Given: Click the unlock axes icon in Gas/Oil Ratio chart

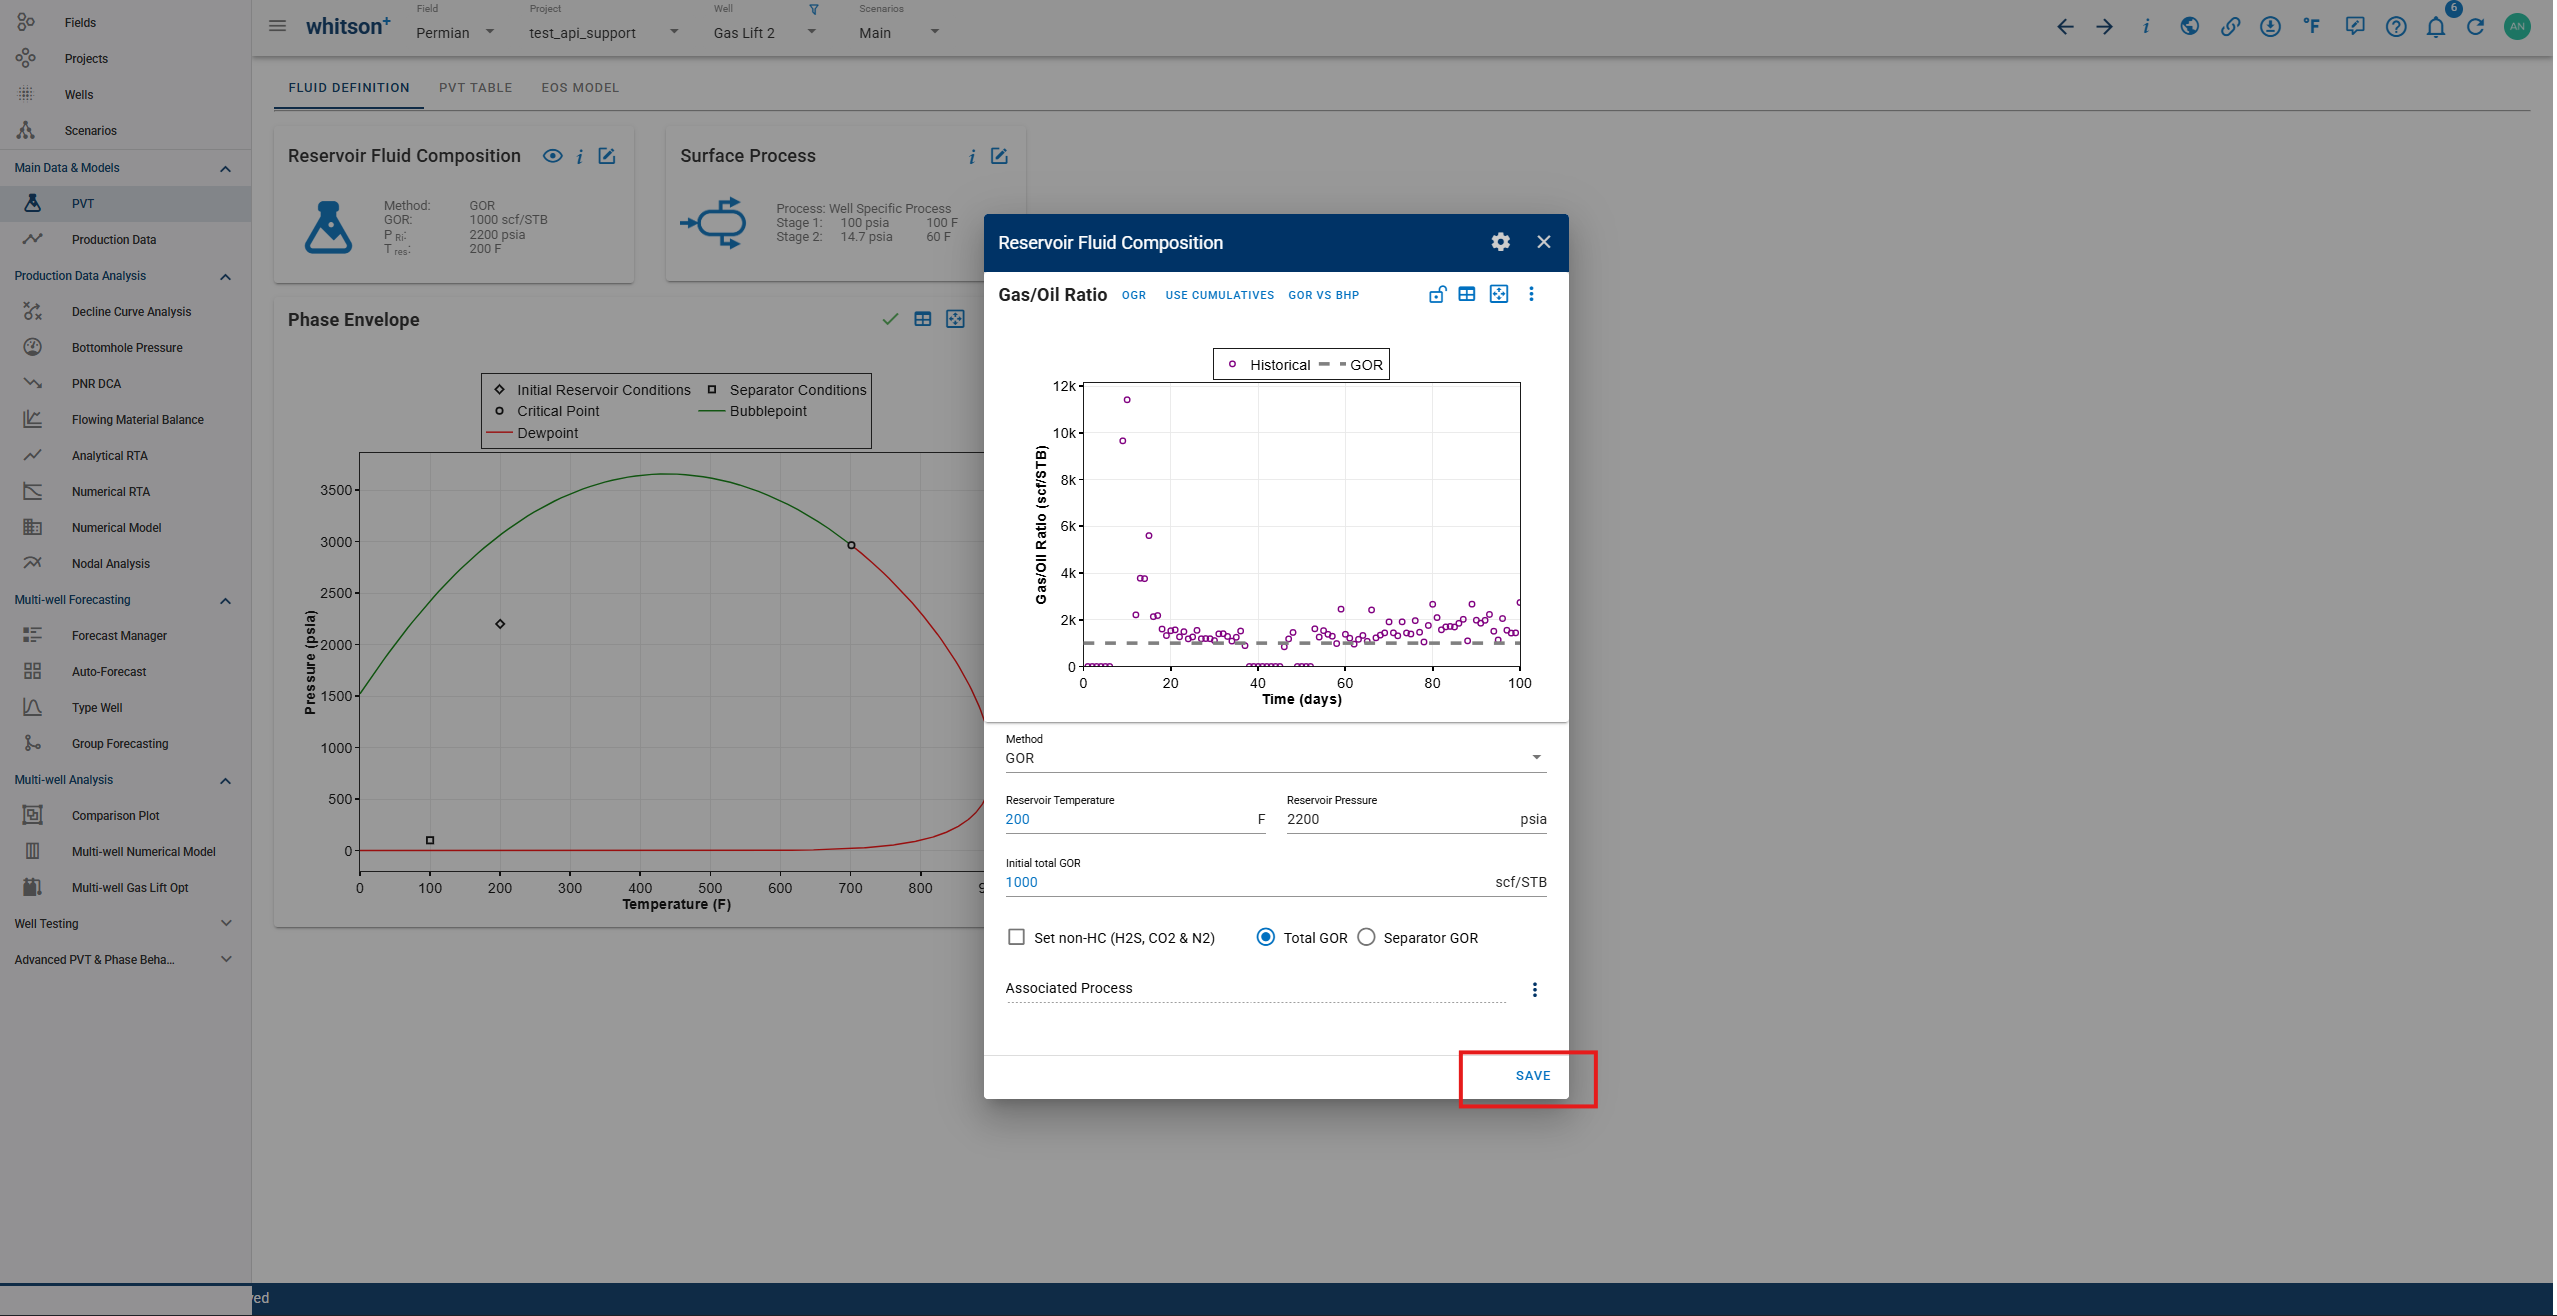Looking at the screenshot, I should click(1437, 294).
